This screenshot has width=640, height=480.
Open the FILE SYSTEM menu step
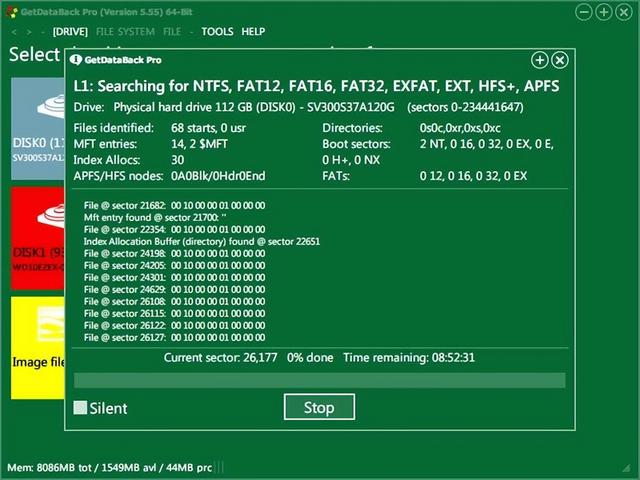(x=125, y=32)
